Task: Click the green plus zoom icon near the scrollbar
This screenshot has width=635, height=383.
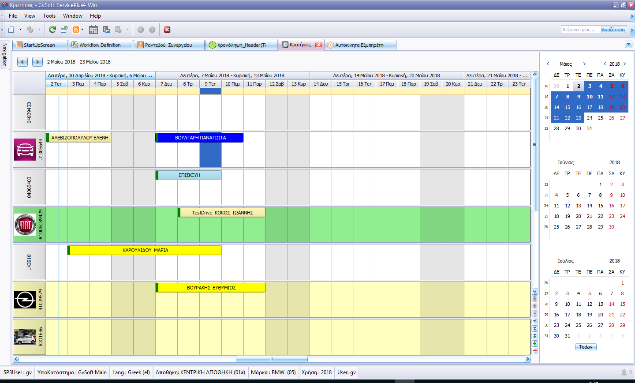Action: click(x=535, y=344)
